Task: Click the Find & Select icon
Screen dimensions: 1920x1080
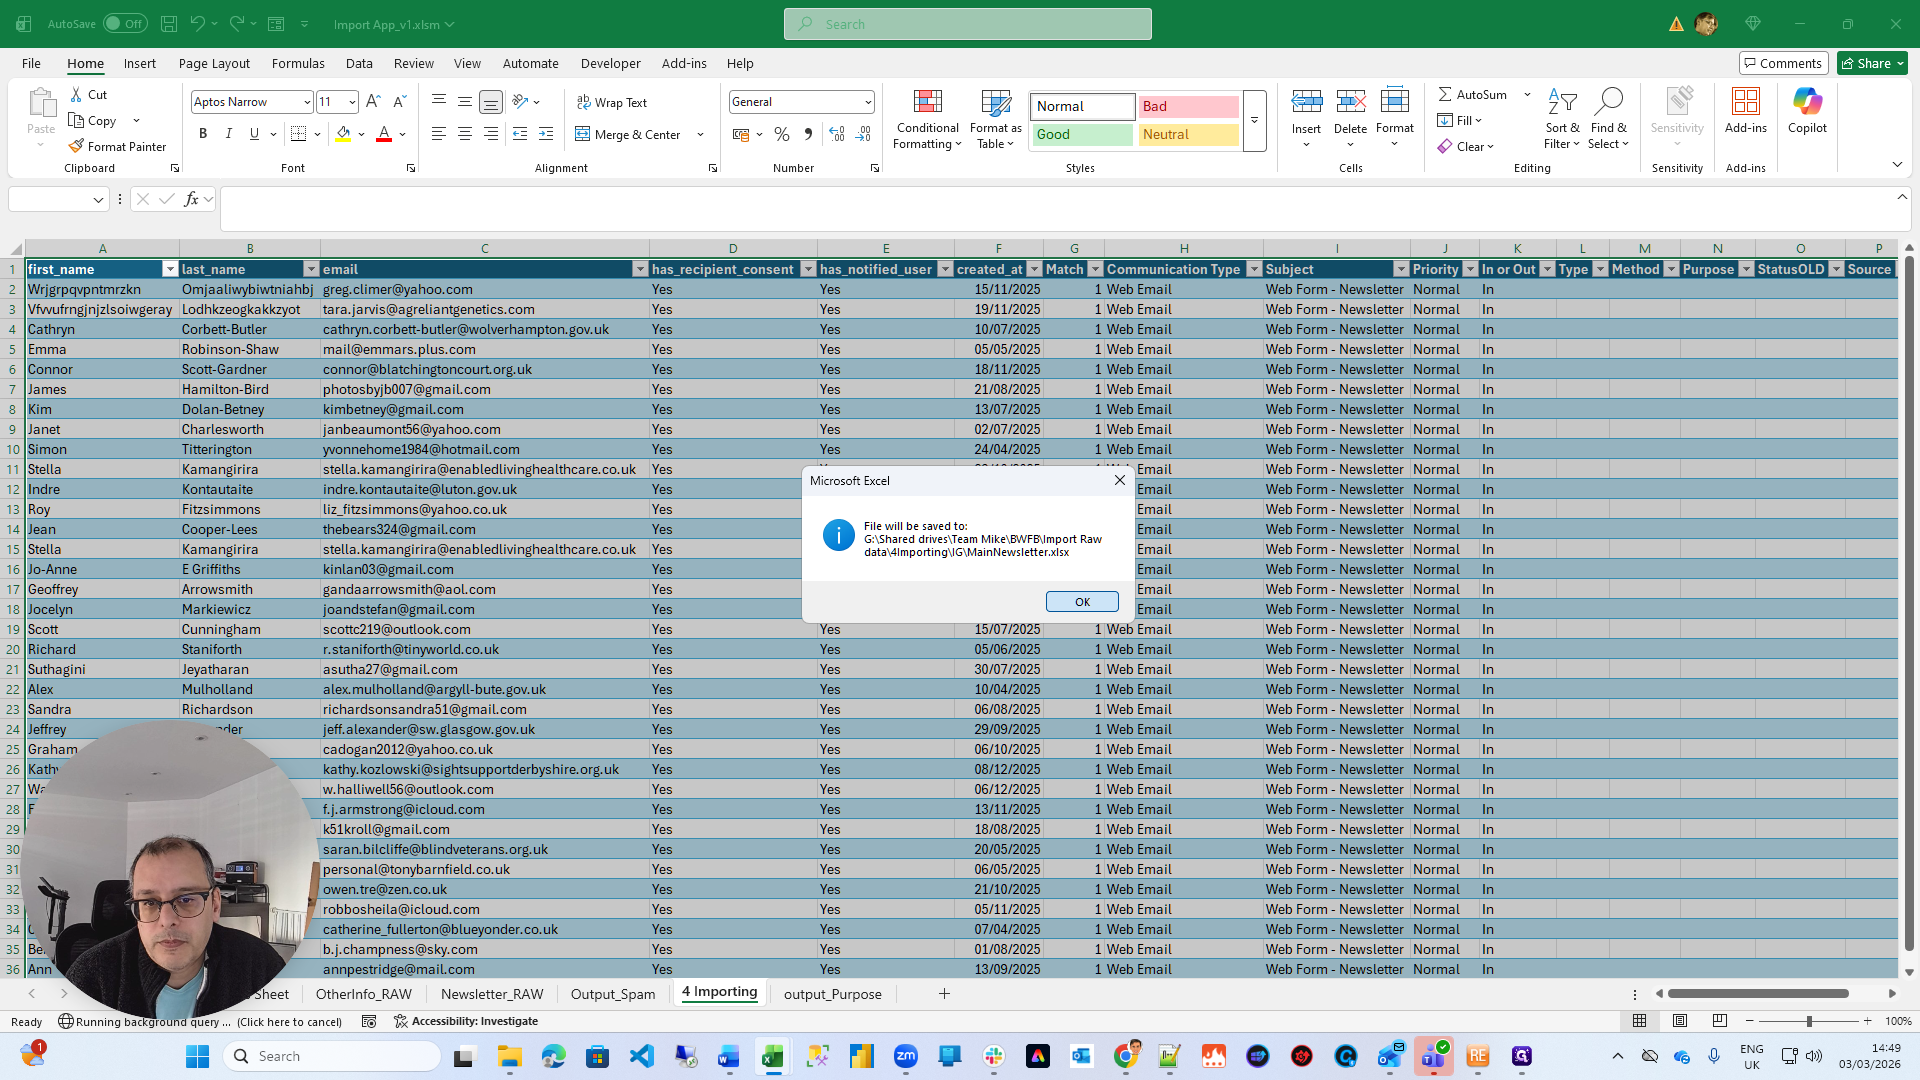Action: (x=1608, y=103)
